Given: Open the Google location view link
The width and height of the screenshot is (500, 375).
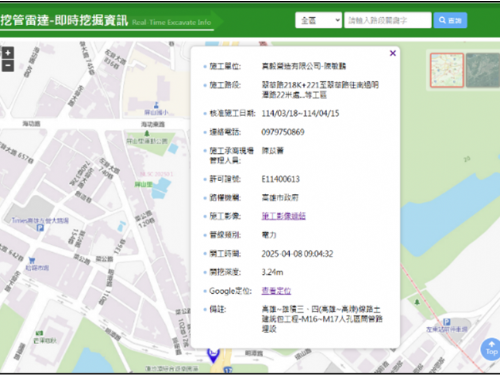Looking at the screenshot, I should (276, 291).
